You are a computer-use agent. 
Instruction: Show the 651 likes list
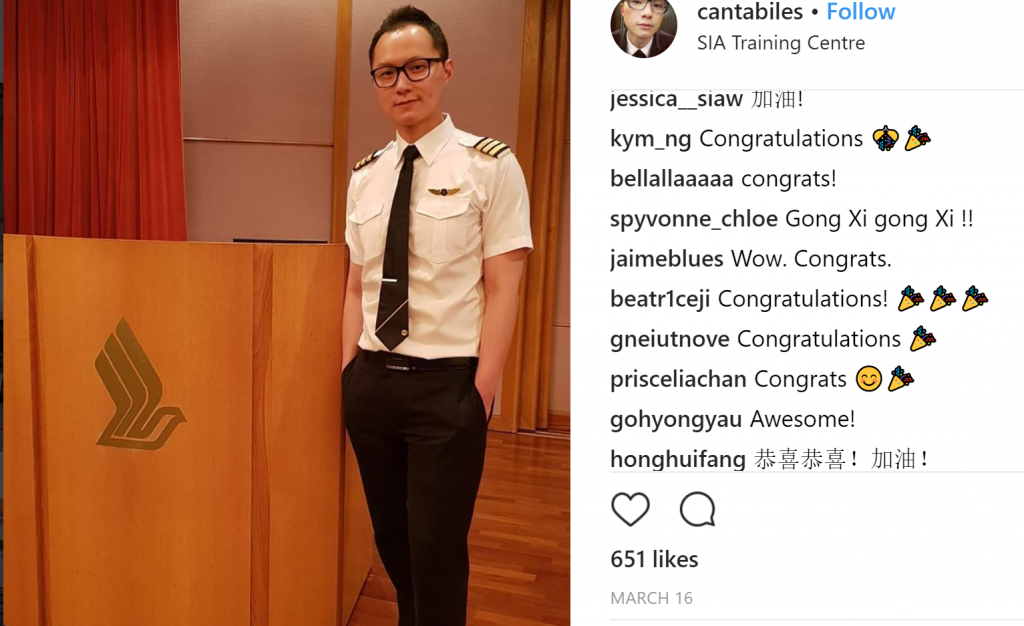654,559
